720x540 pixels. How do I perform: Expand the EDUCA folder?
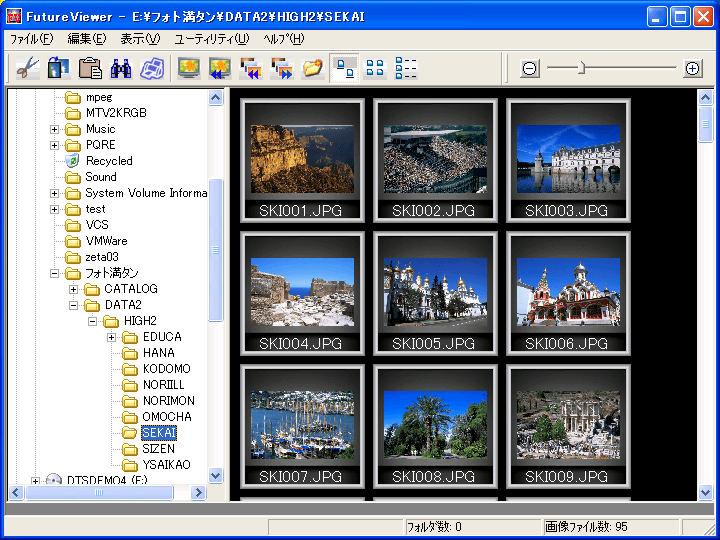pos(111,338)
